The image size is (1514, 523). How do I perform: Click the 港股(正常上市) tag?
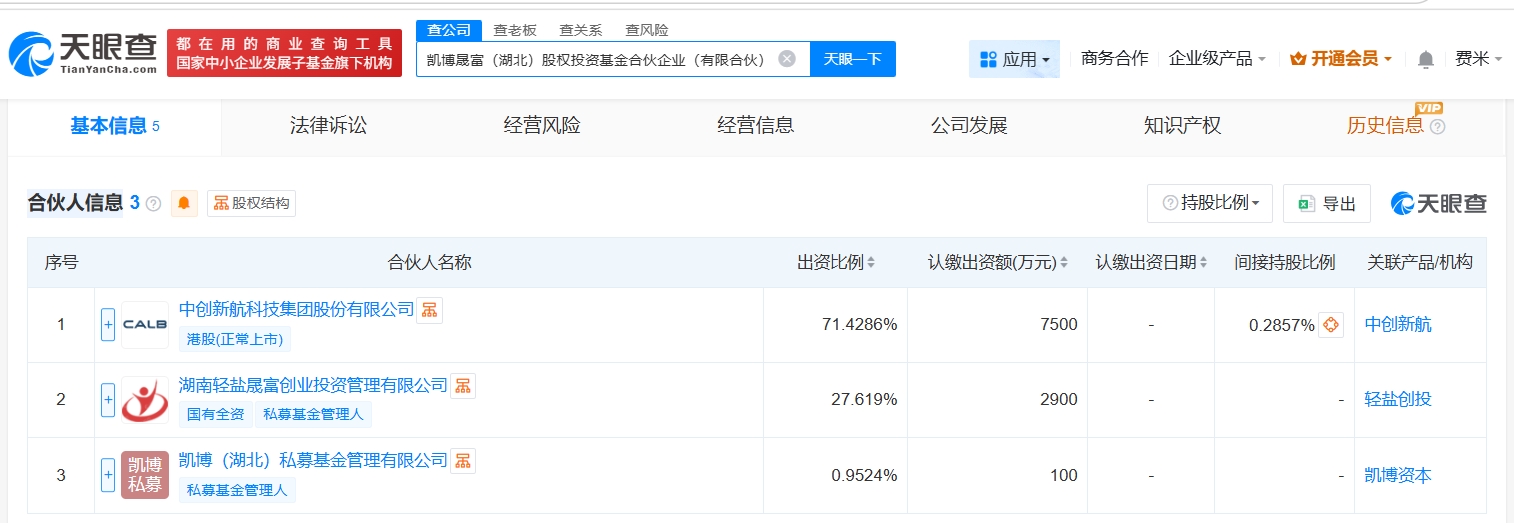click(x=235, y=340)
